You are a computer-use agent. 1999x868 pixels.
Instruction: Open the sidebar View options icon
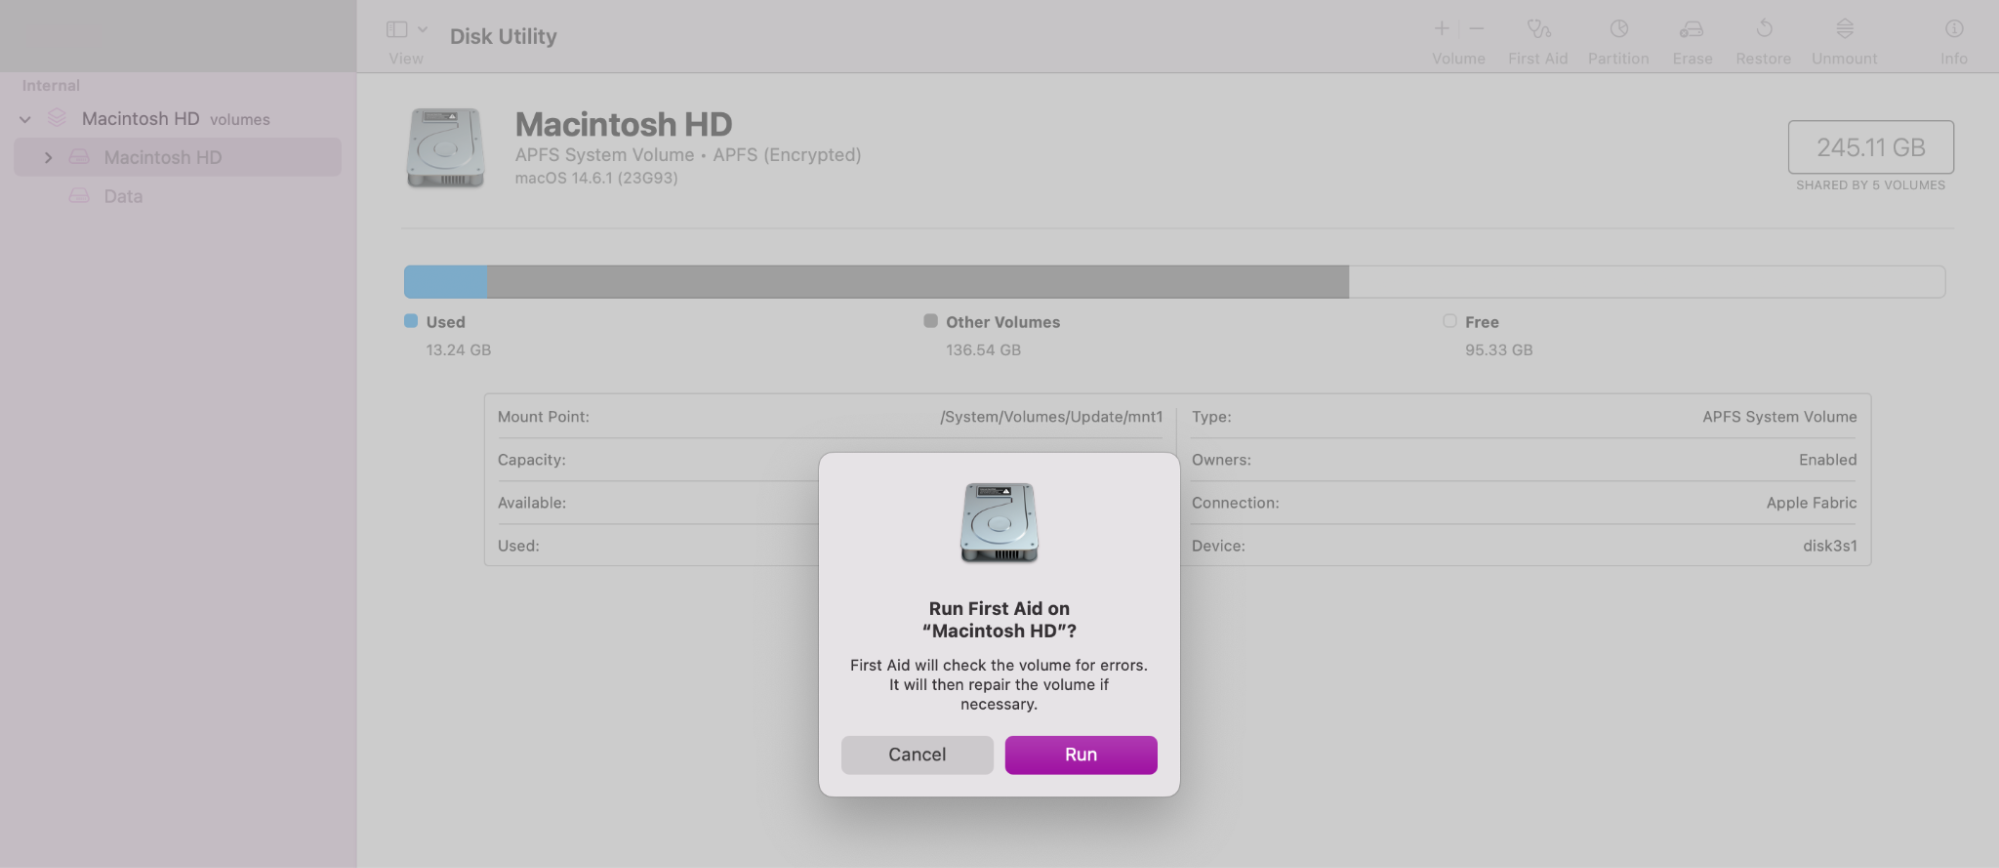[397, 30]
